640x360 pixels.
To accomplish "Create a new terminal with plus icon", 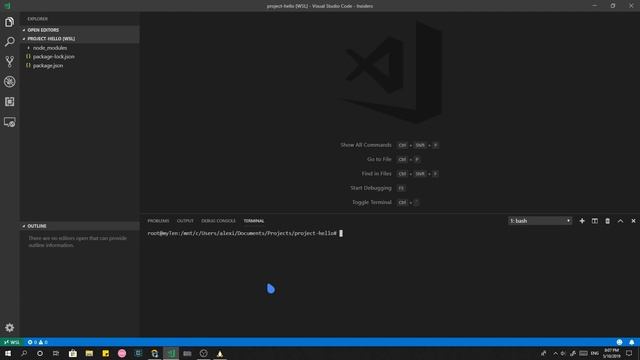I will point(582,221).
